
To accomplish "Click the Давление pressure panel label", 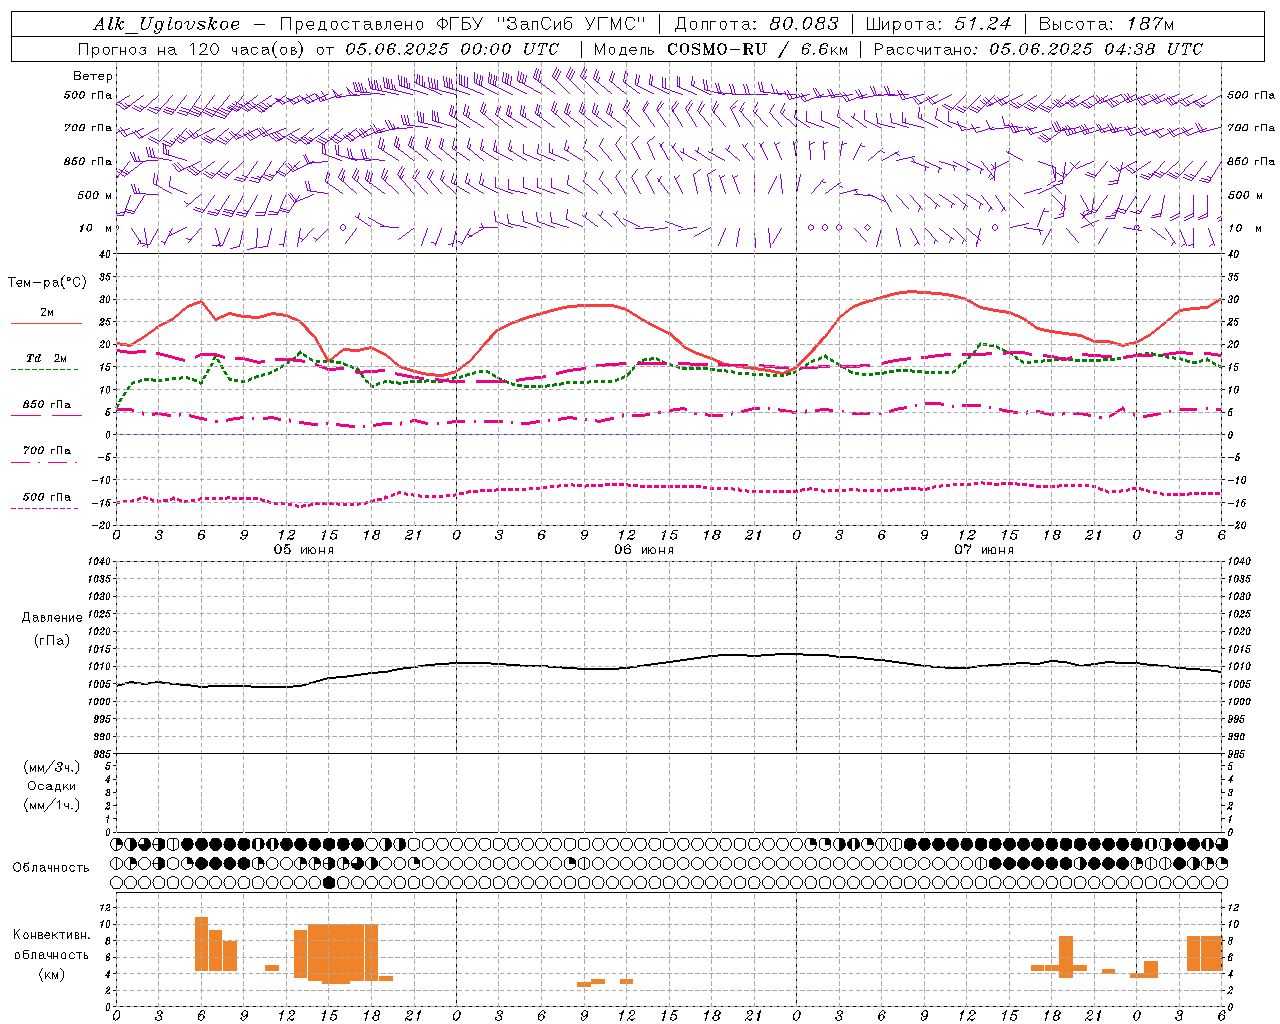I will 52,618.
